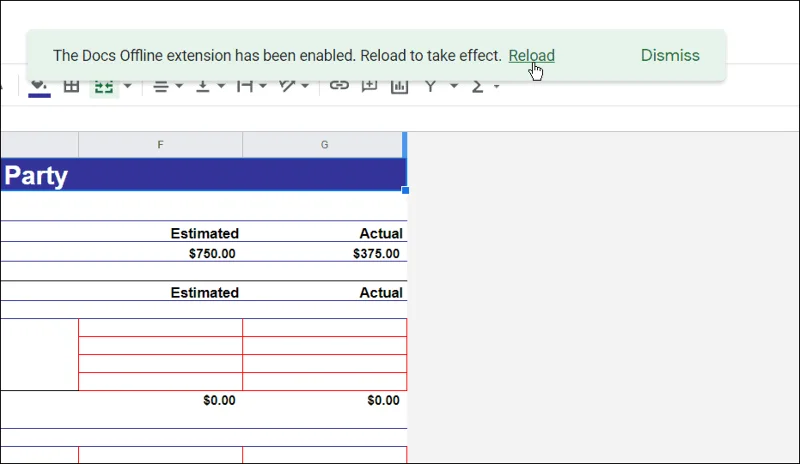This screenshot has height=464, width=800.
Task: Expand the text rotation dropdown arrow
Action: (305, 86)
